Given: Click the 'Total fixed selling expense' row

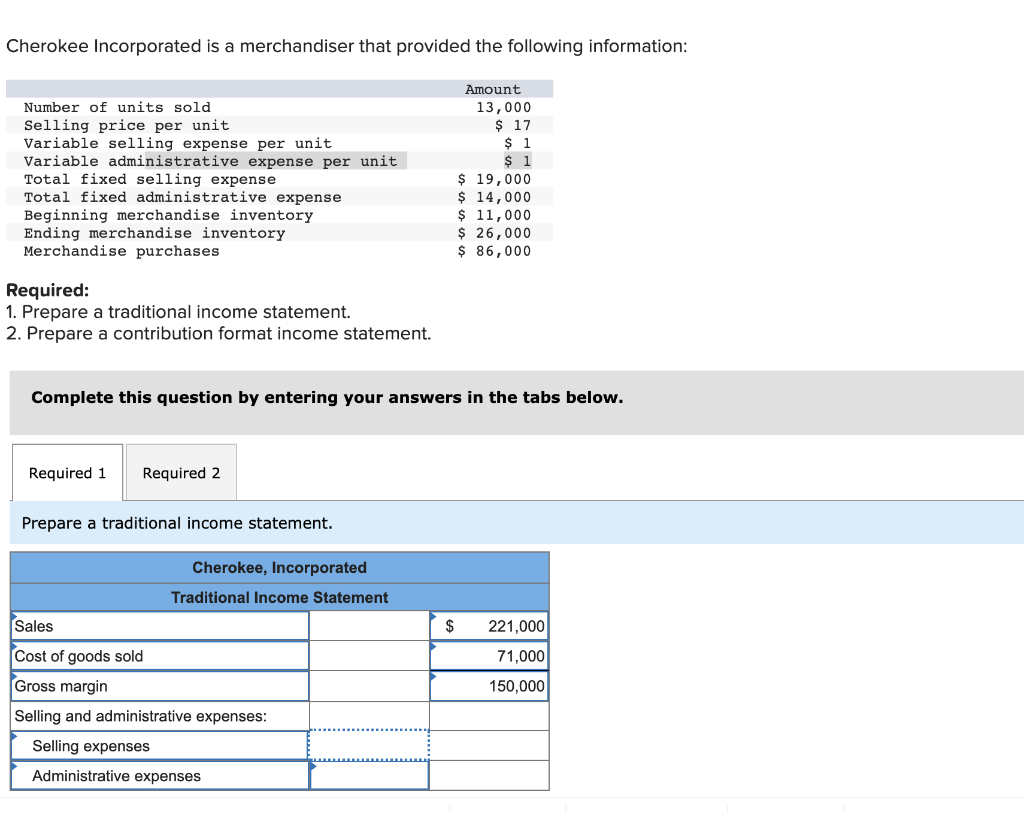Looking at the screenshot, I should pos(280,179).
